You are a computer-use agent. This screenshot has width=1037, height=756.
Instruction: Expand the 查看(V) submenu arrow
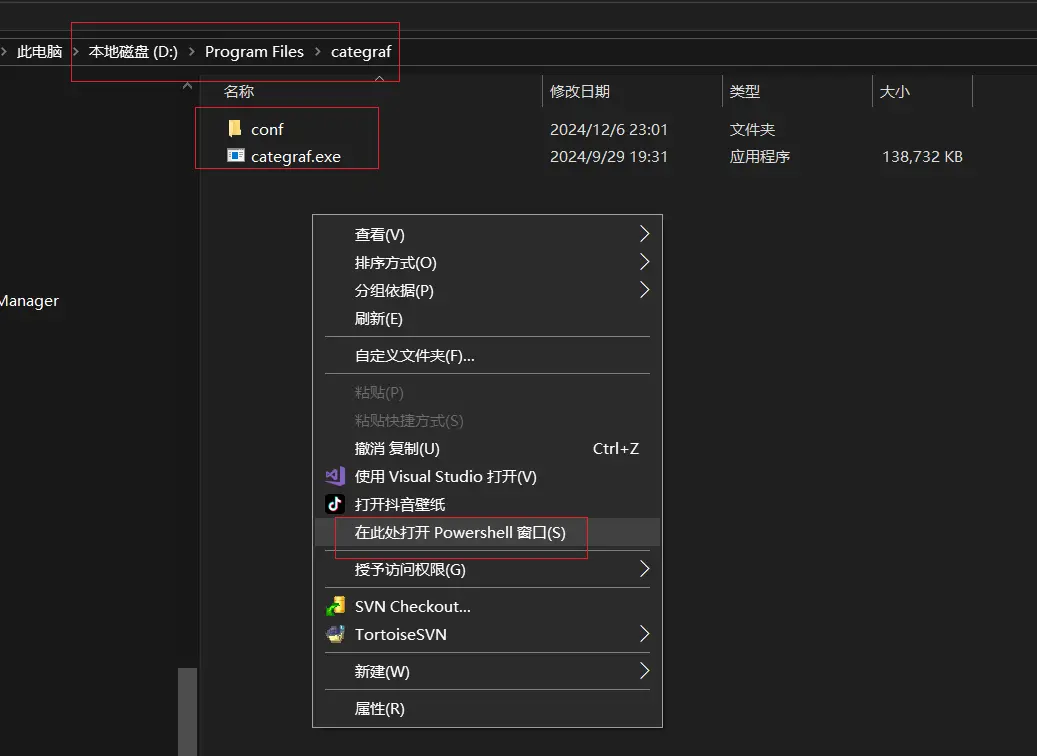click(644, 235)
